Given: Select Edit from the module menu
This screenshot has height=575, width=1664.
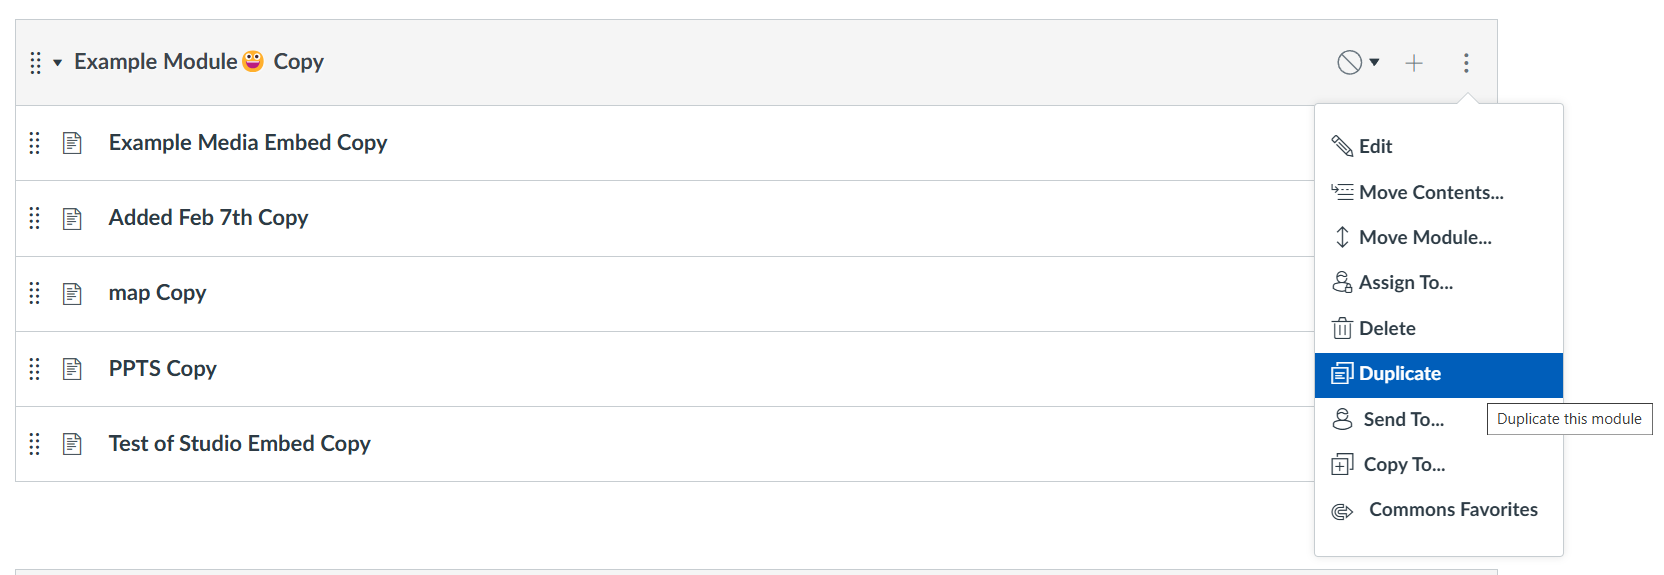Looking at the screenshot, I should 1374,147.
